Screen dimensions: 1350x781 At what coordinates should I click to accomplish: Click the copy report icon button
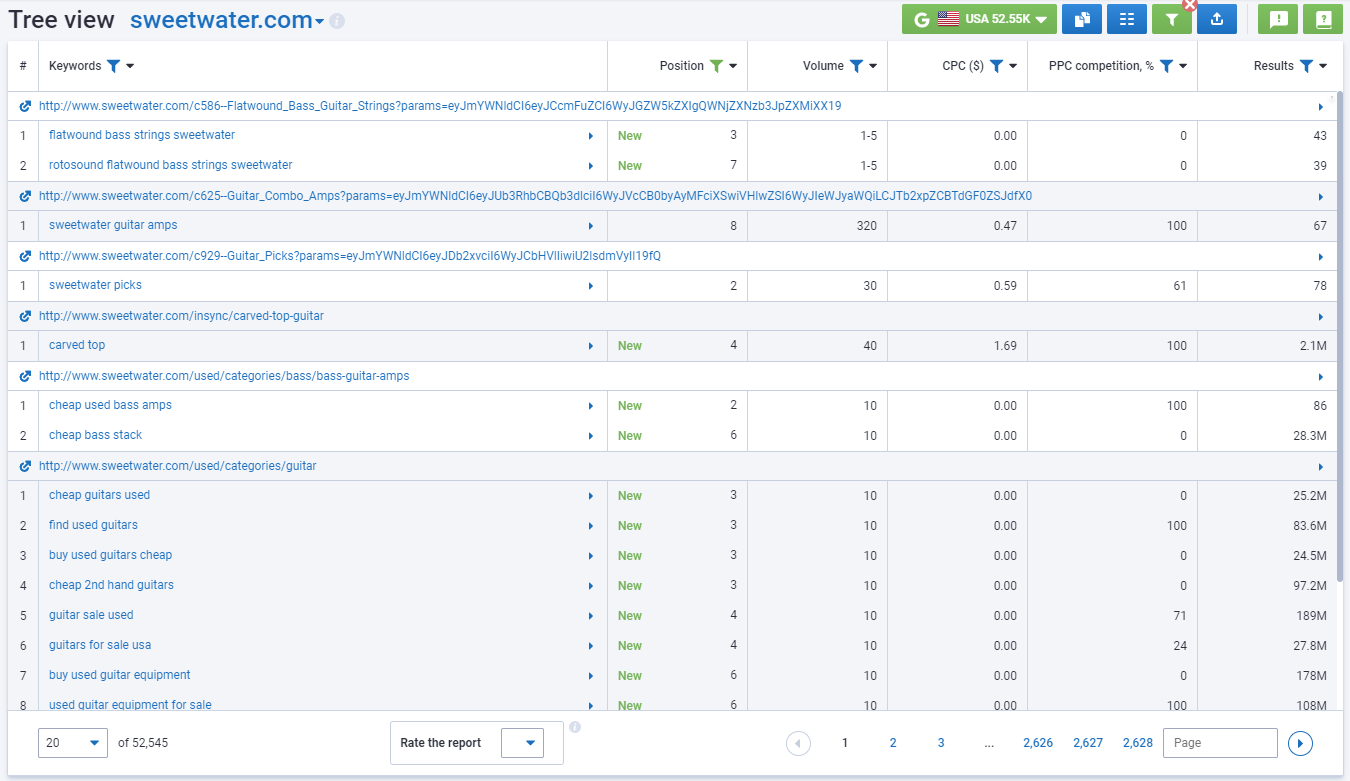click(x=1081, y=19)
